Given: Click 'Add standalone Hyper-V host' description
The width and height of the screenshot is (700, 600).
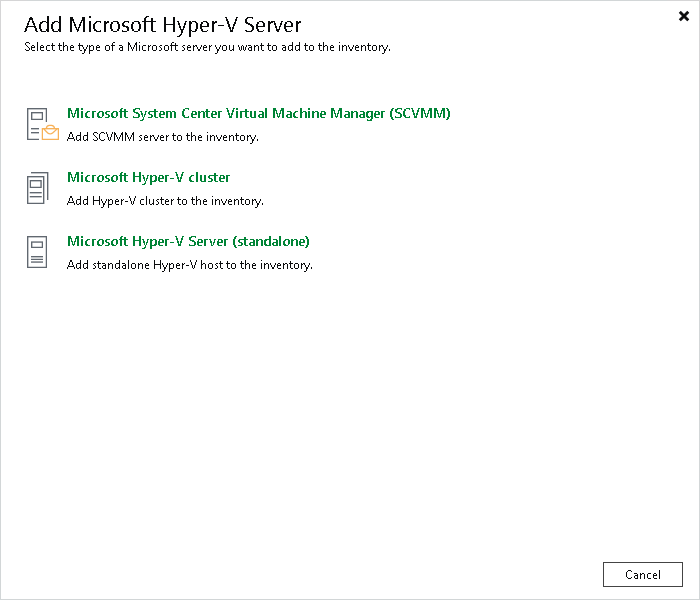Looking at the screenshot, I should (x=190, y=265).
